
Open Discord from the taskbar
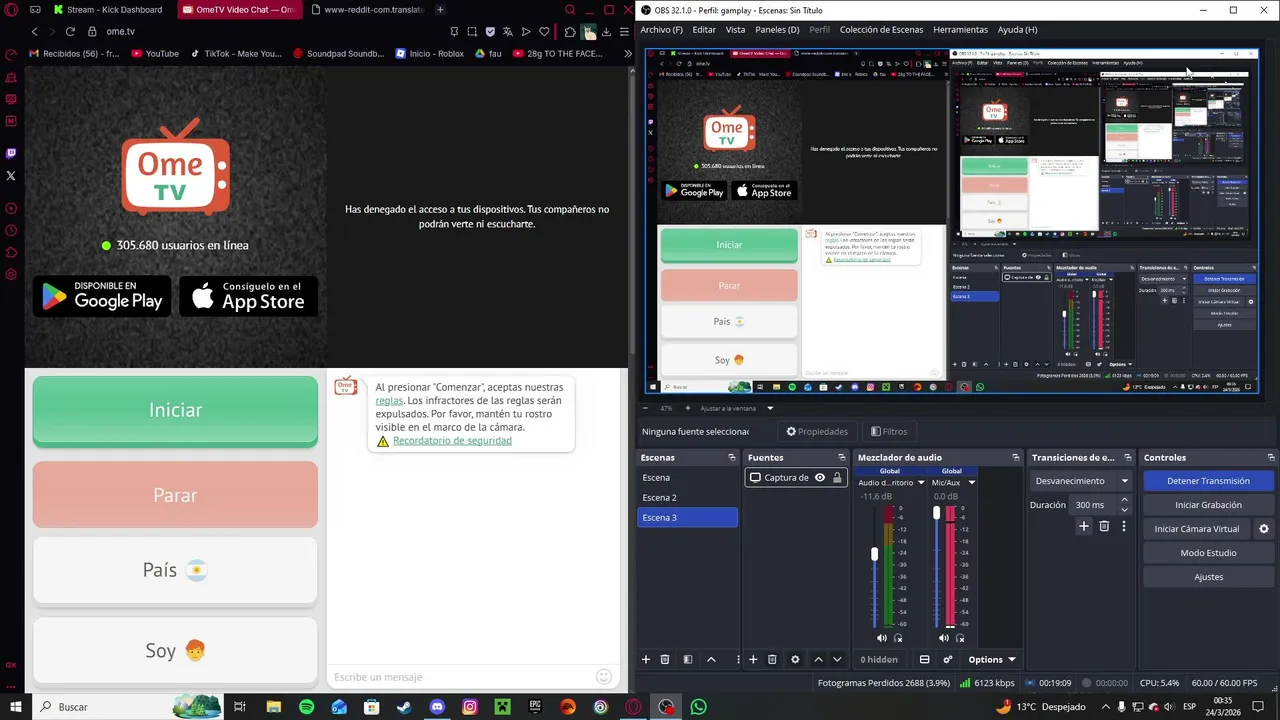[437, 707]
